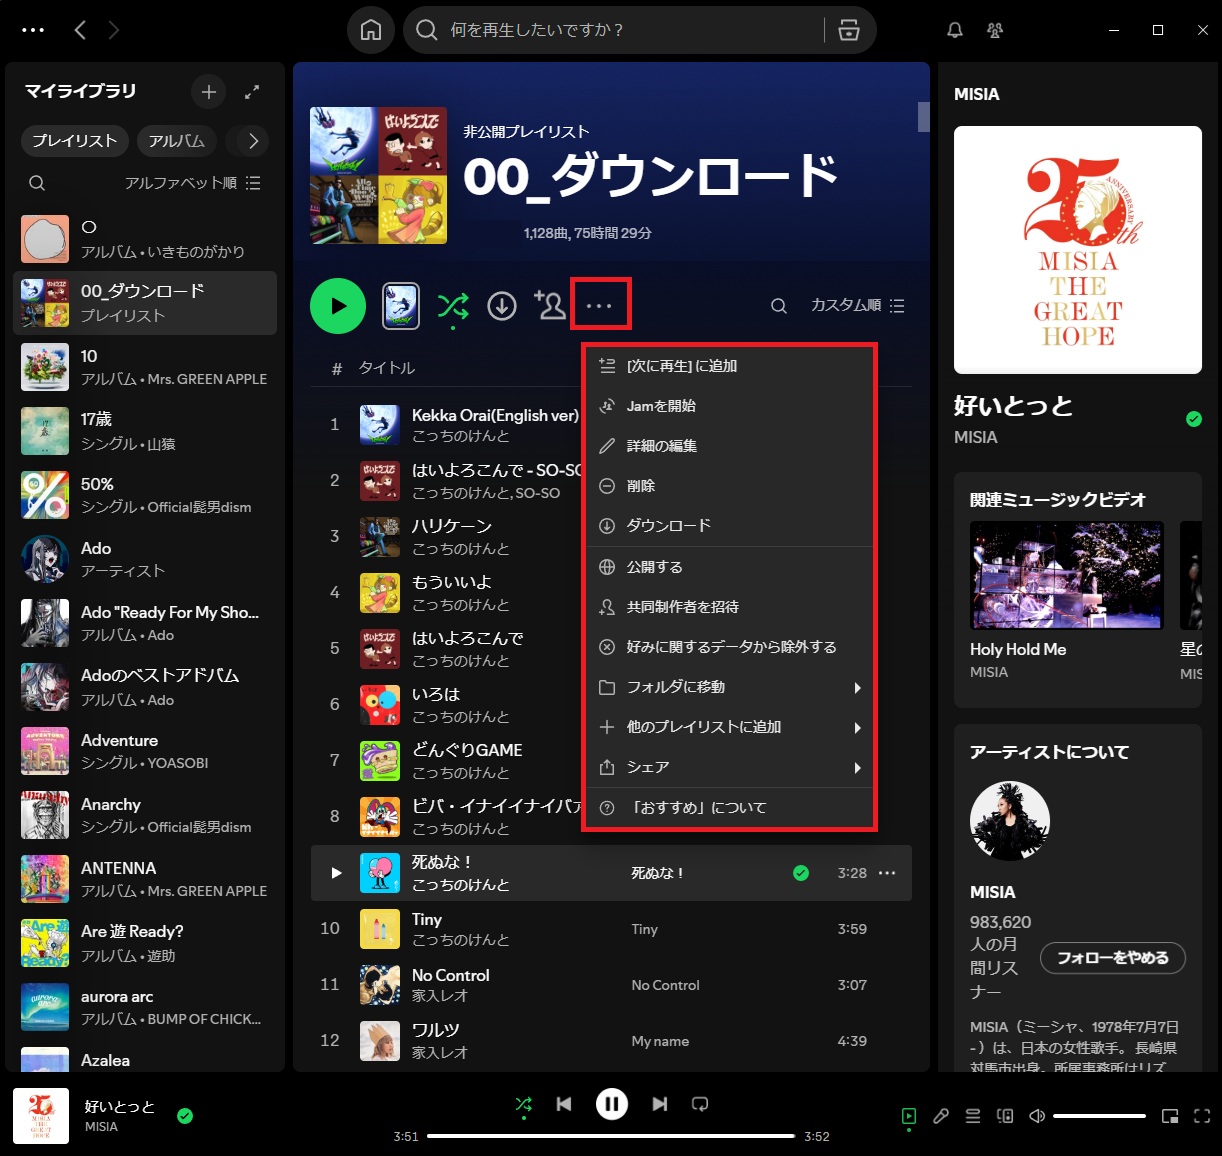Skip to previous track in player bar
The height and width of the screenshot is (1156, 1222).
point(564,1104)
